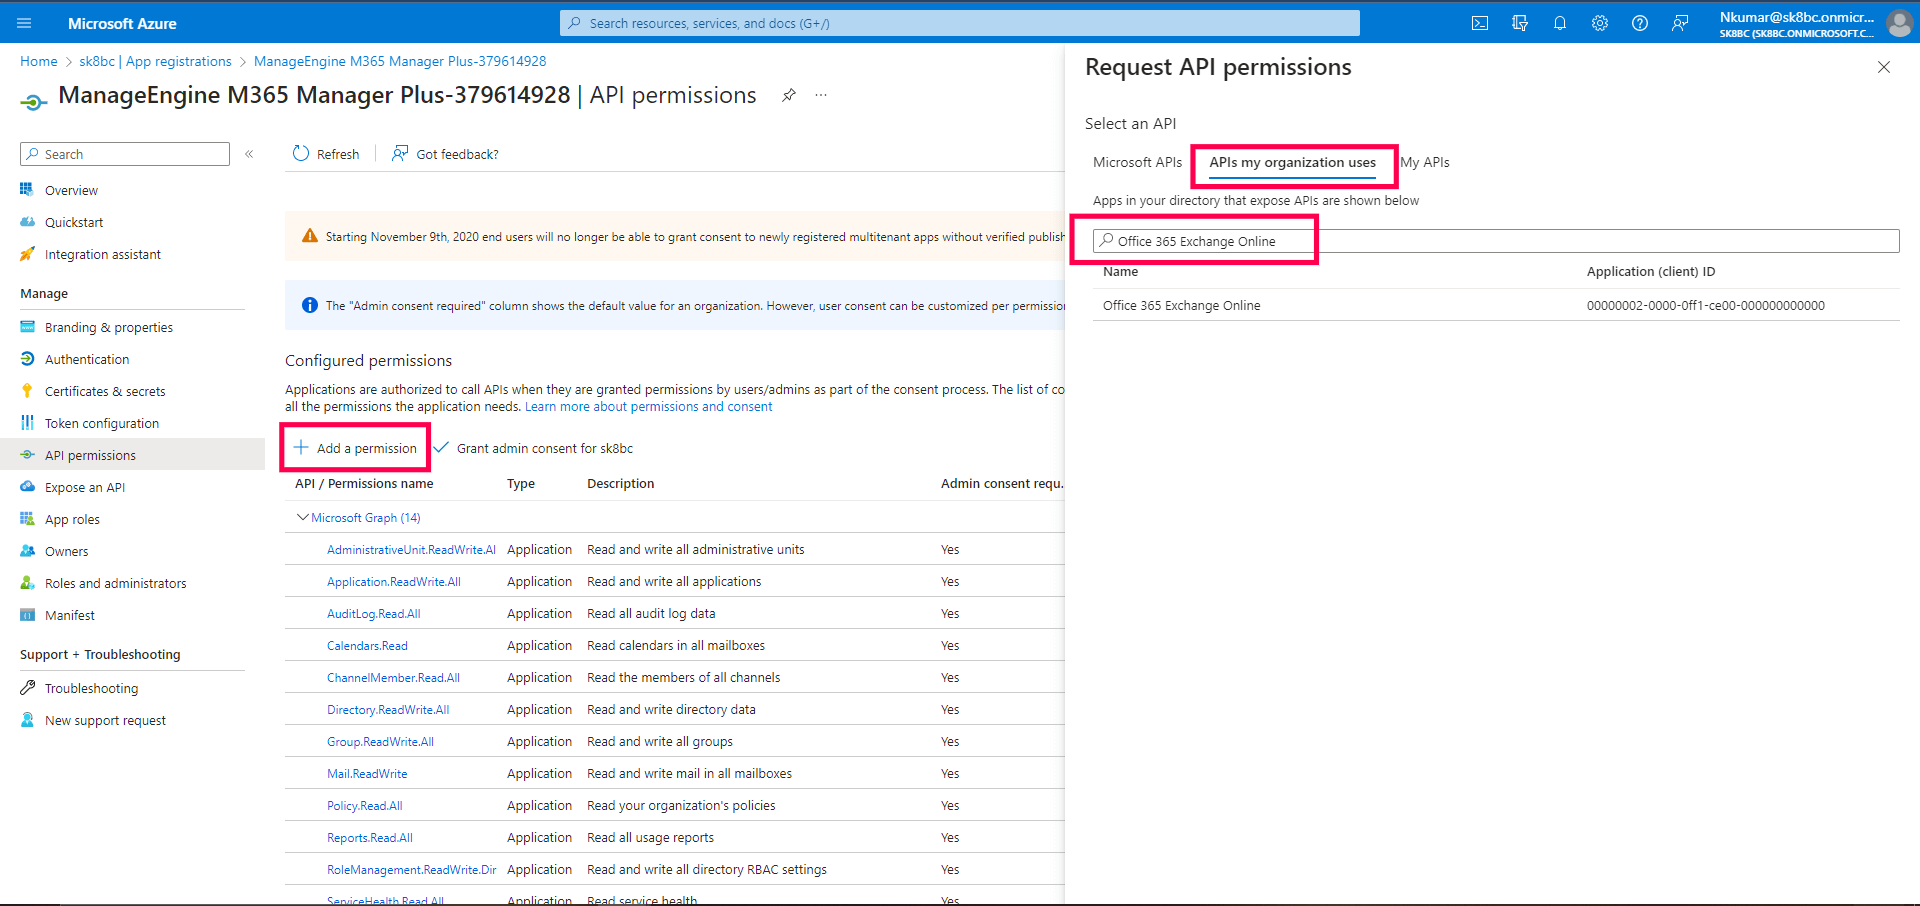
Task: Switch to the My APIs tab
Action: pyautogui.click(x=1425, y=162)
